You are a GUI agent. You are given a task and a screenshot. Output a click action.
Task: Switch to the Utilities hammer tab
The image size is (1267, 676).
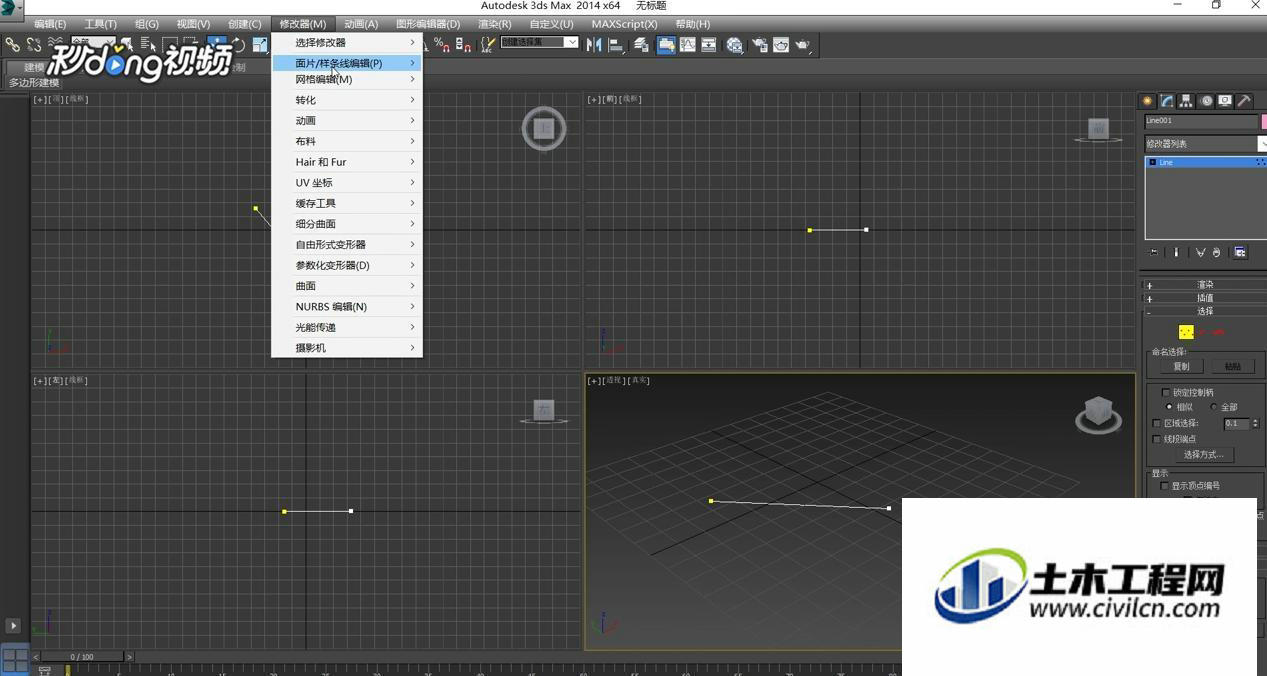tap(1244, 101)
